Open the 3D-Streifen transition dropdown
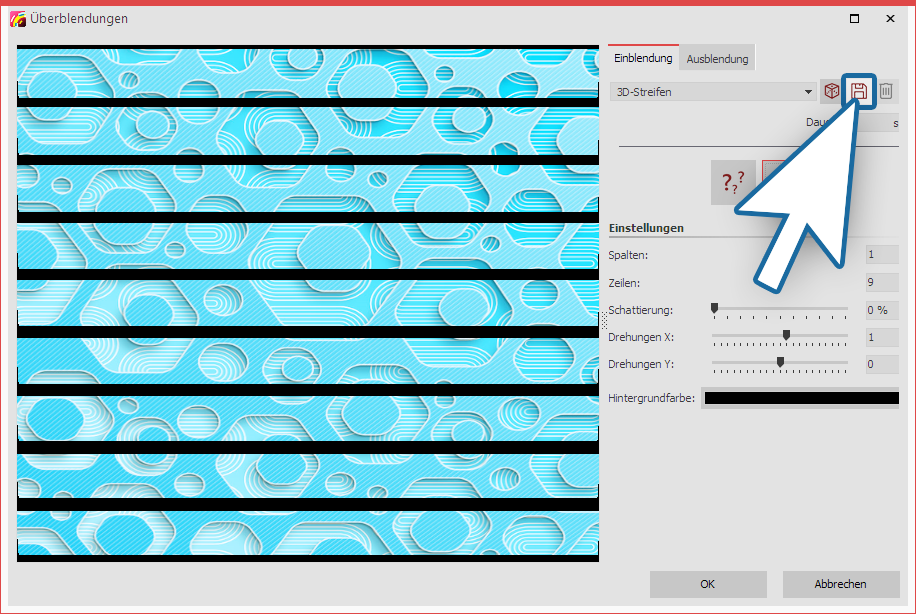The width and height of the screenshot is (916, 614). coord(712,92)
